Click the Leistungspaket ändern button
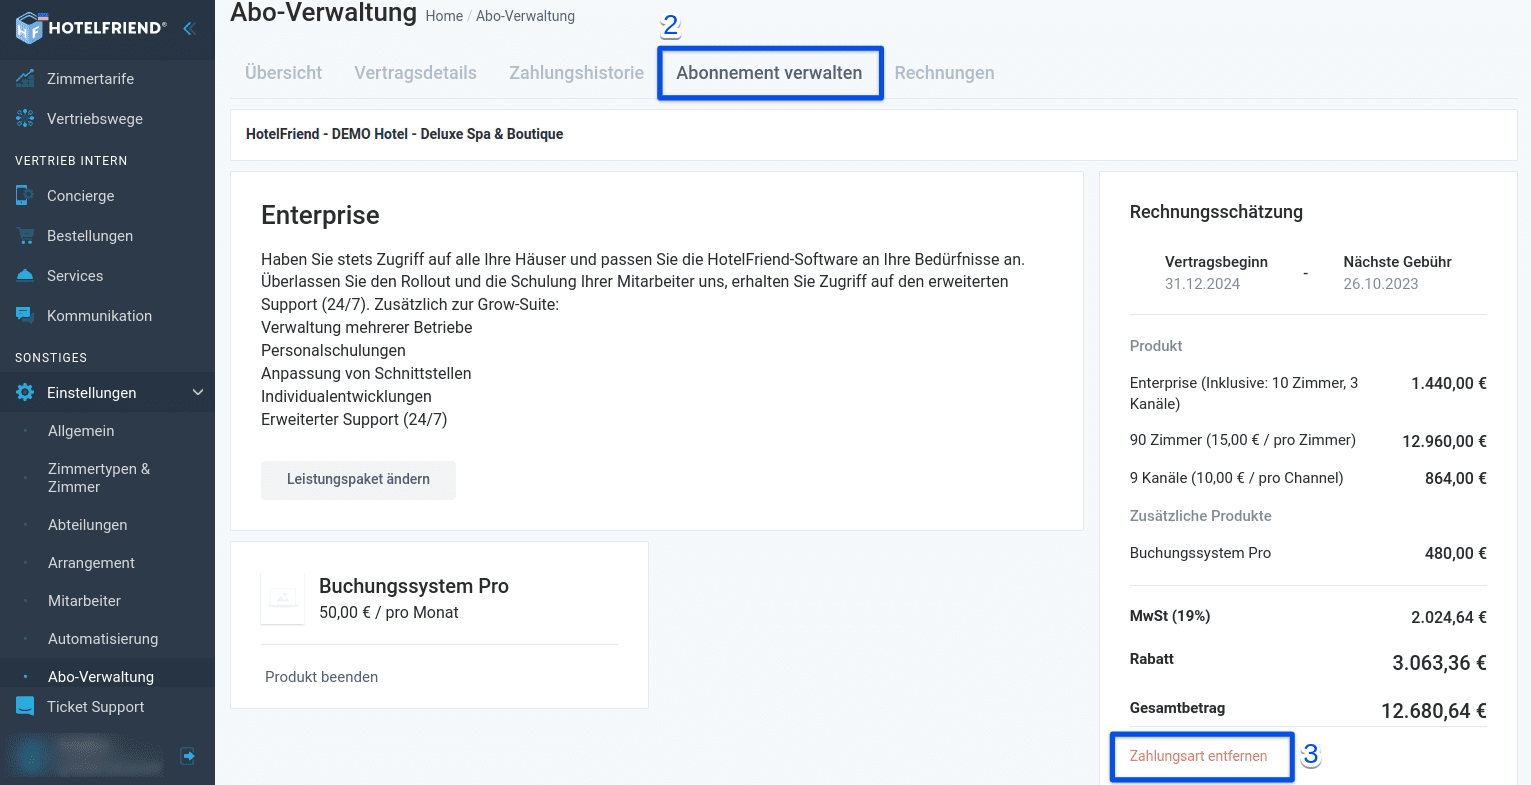 [358, 479]
